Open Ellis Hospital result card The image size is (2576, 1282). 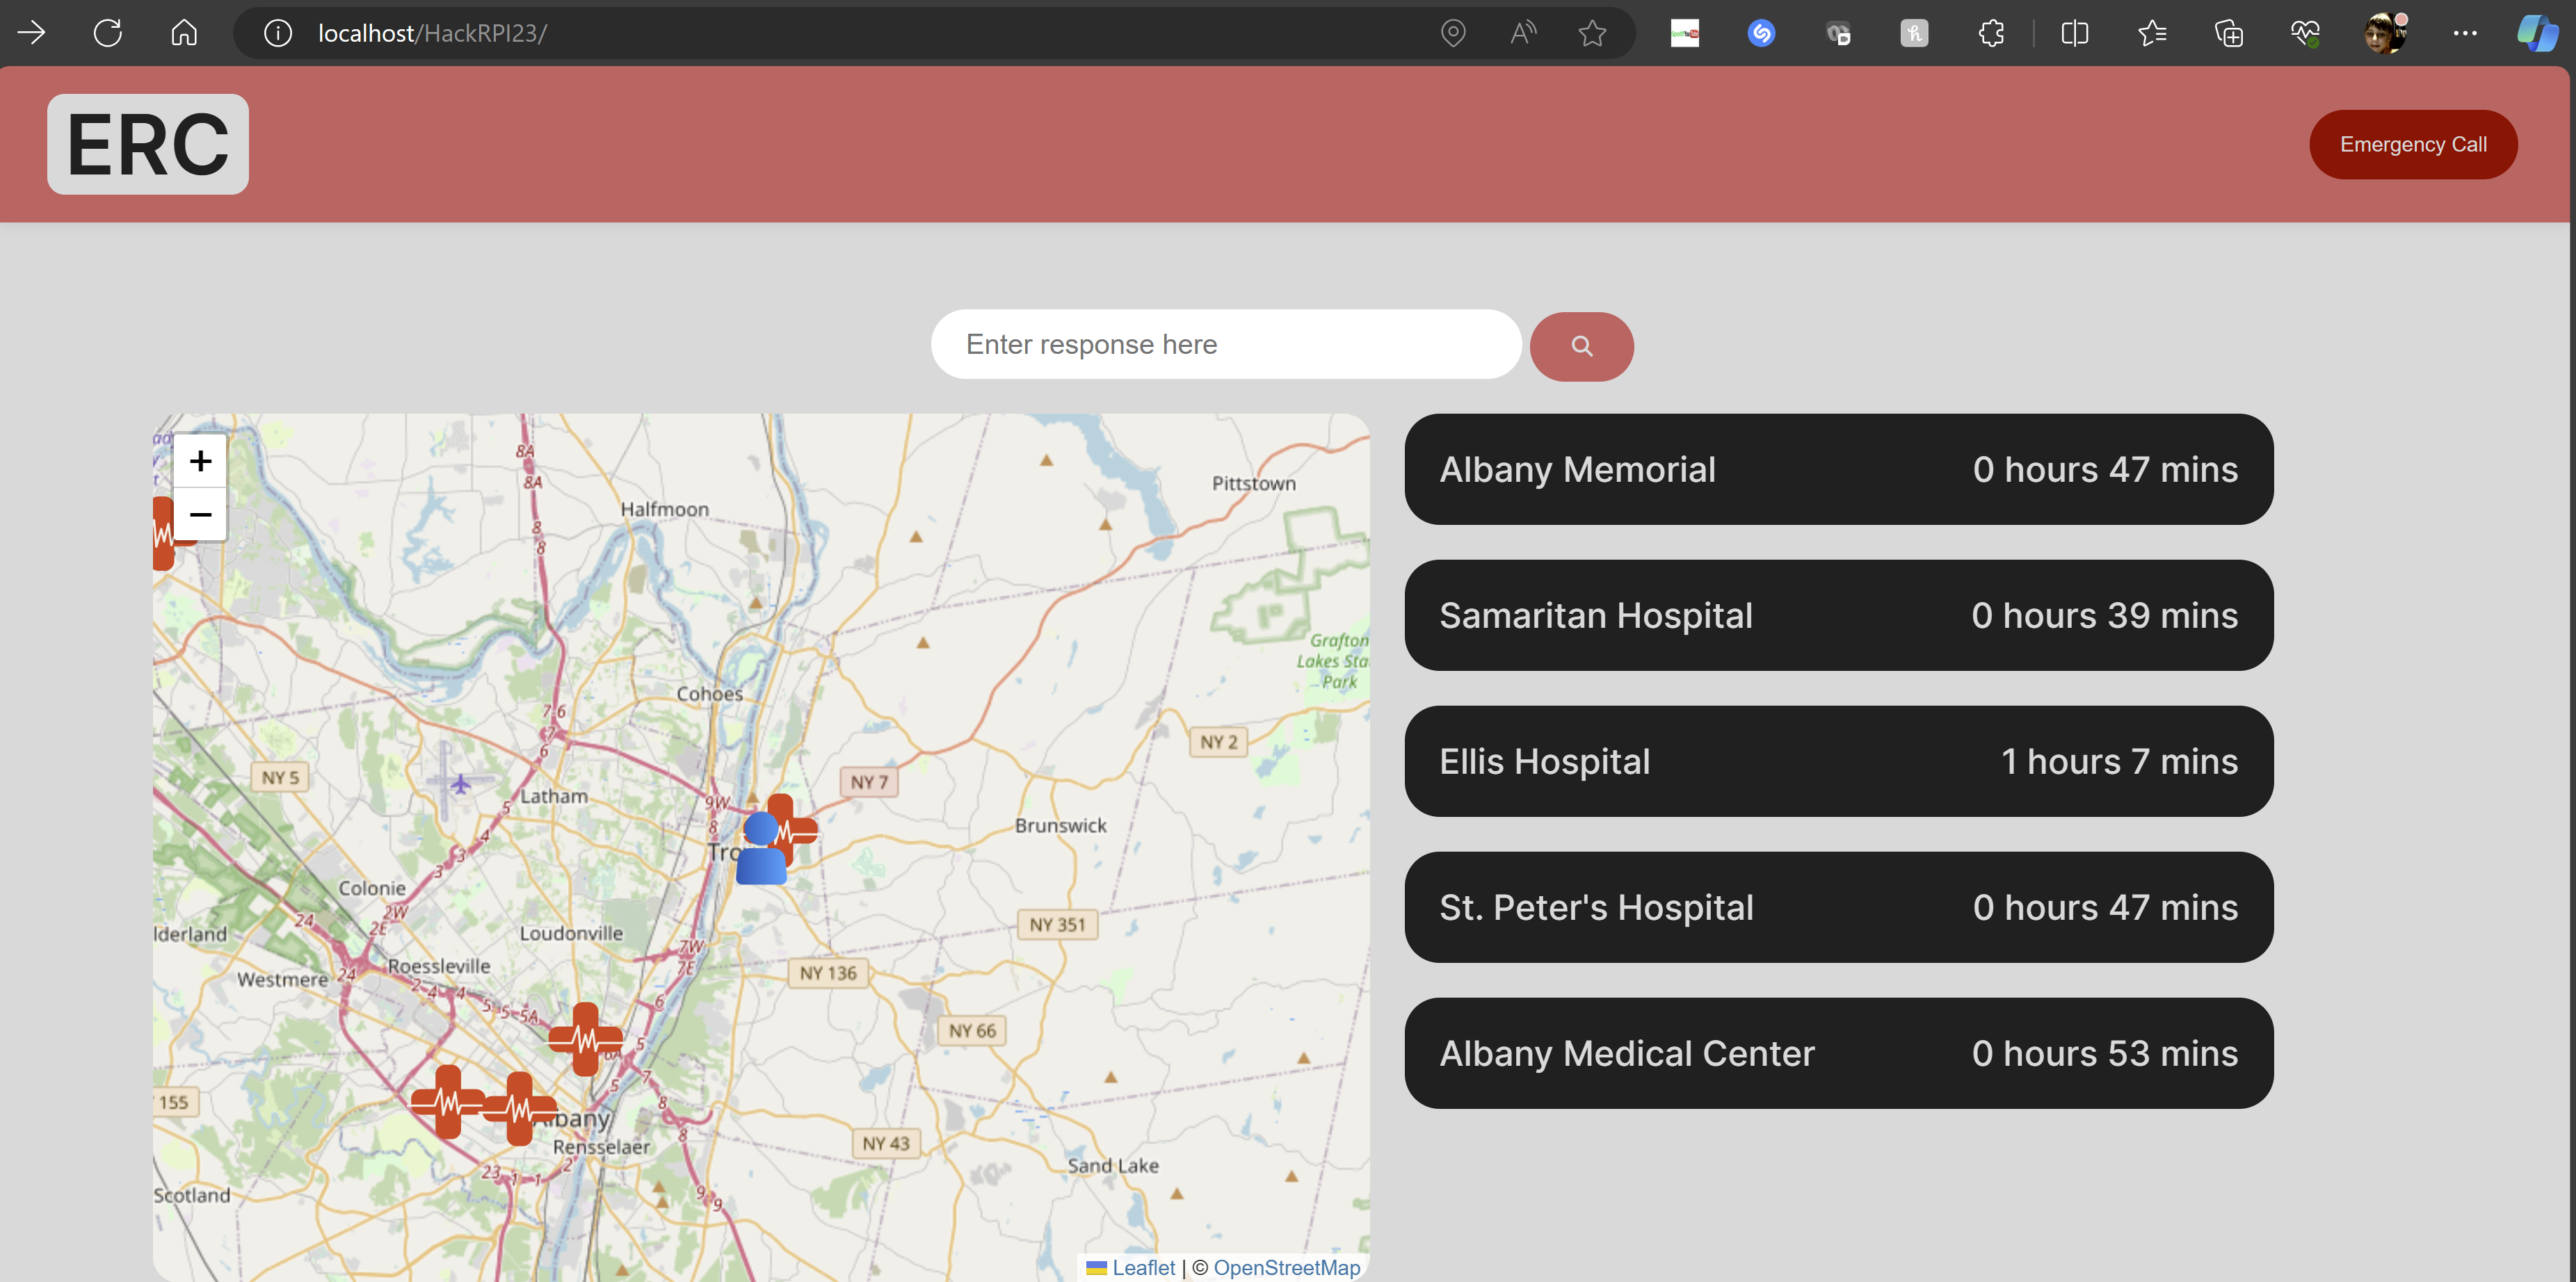[1838, 761]
